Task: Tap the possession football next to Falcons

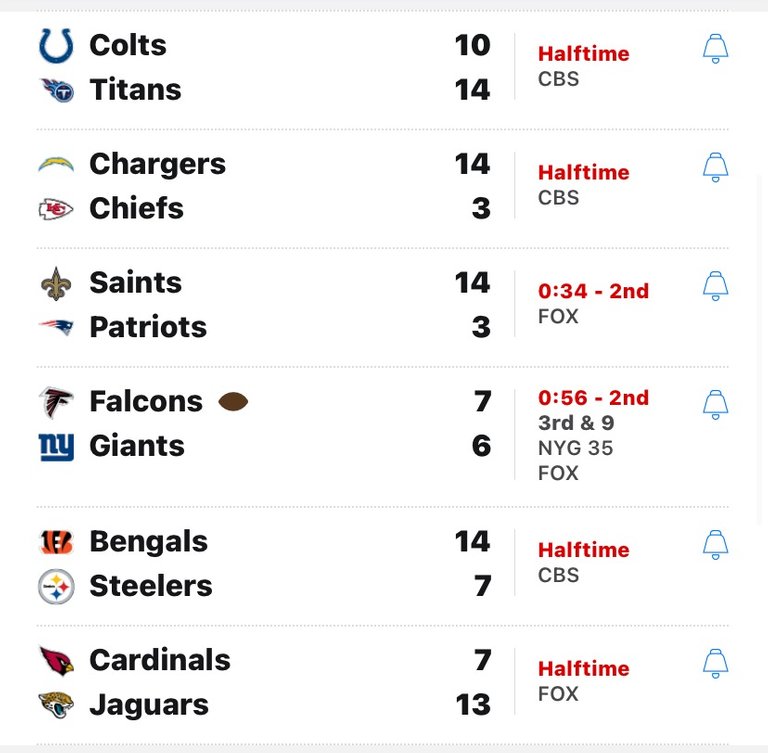Action: click(233, 402)
